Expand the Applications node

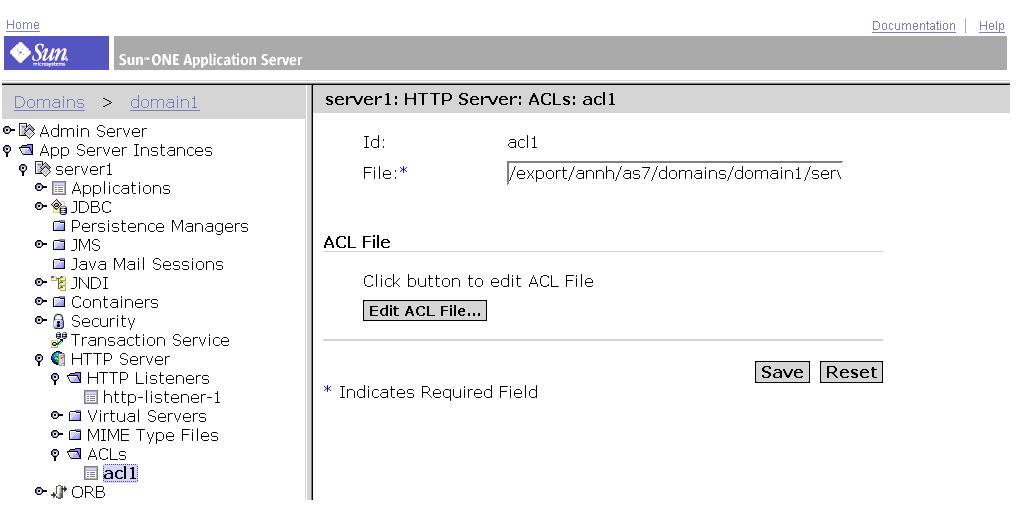[40, 188]
